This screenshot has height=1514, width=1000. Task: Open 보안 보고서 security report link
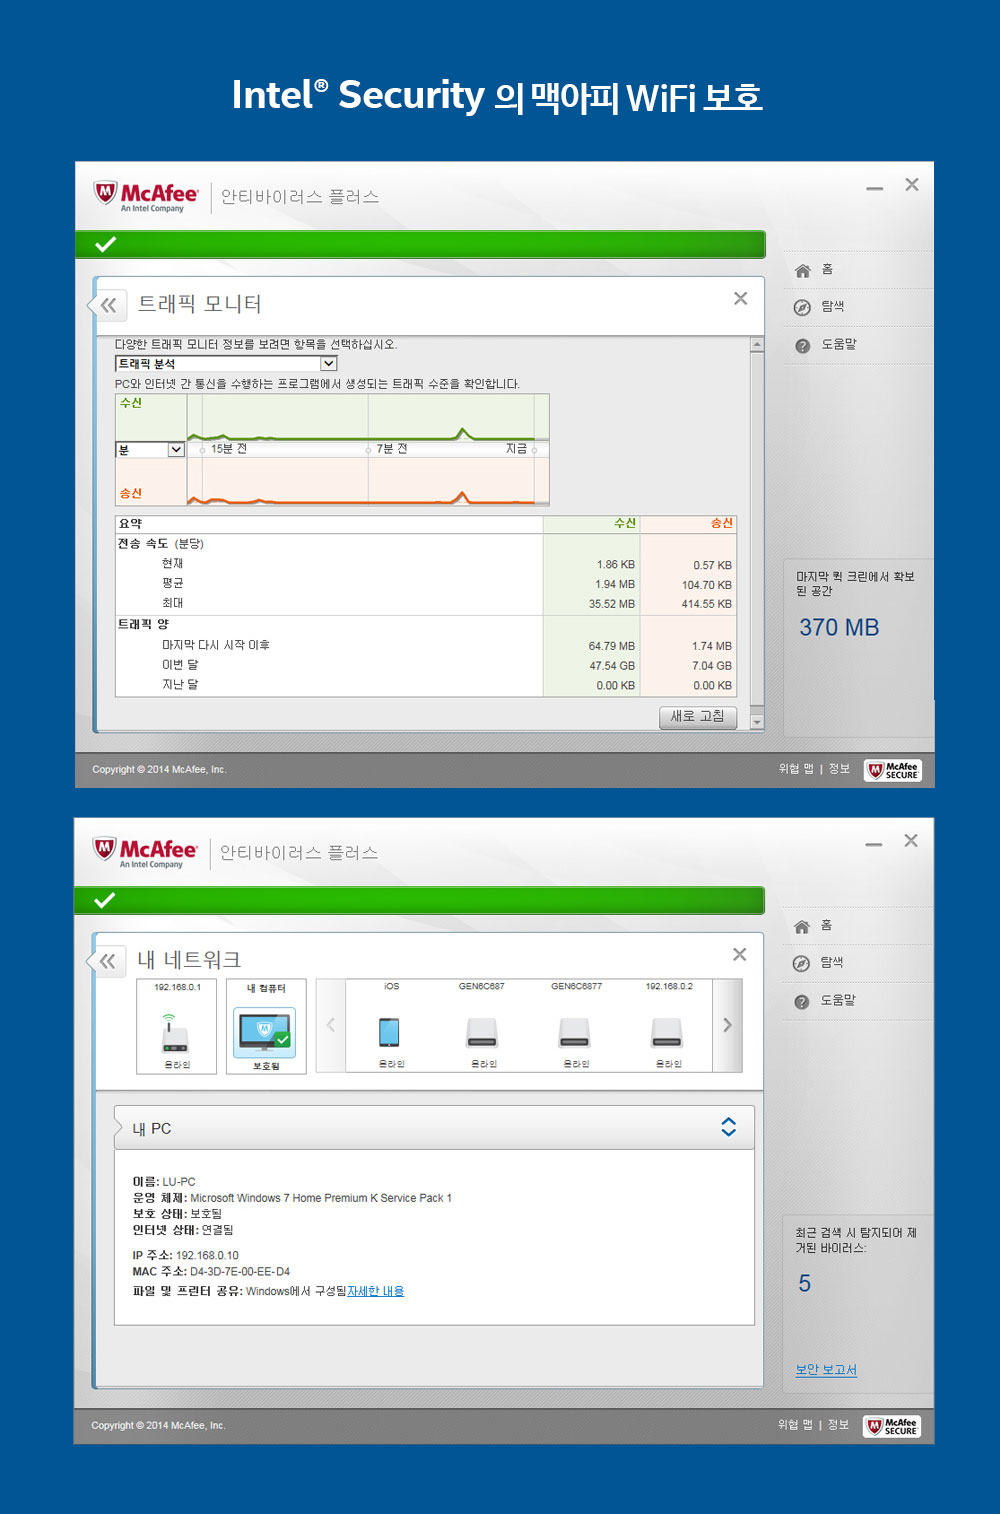[x=826, y=1370]
